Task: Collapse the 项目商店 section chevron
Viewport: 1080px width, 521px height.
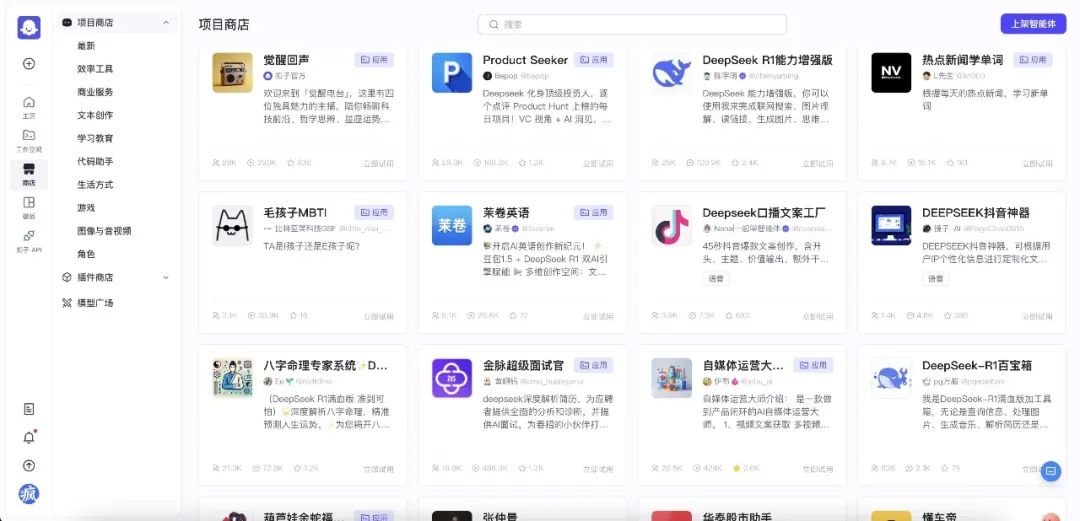Action: point(166,23)
